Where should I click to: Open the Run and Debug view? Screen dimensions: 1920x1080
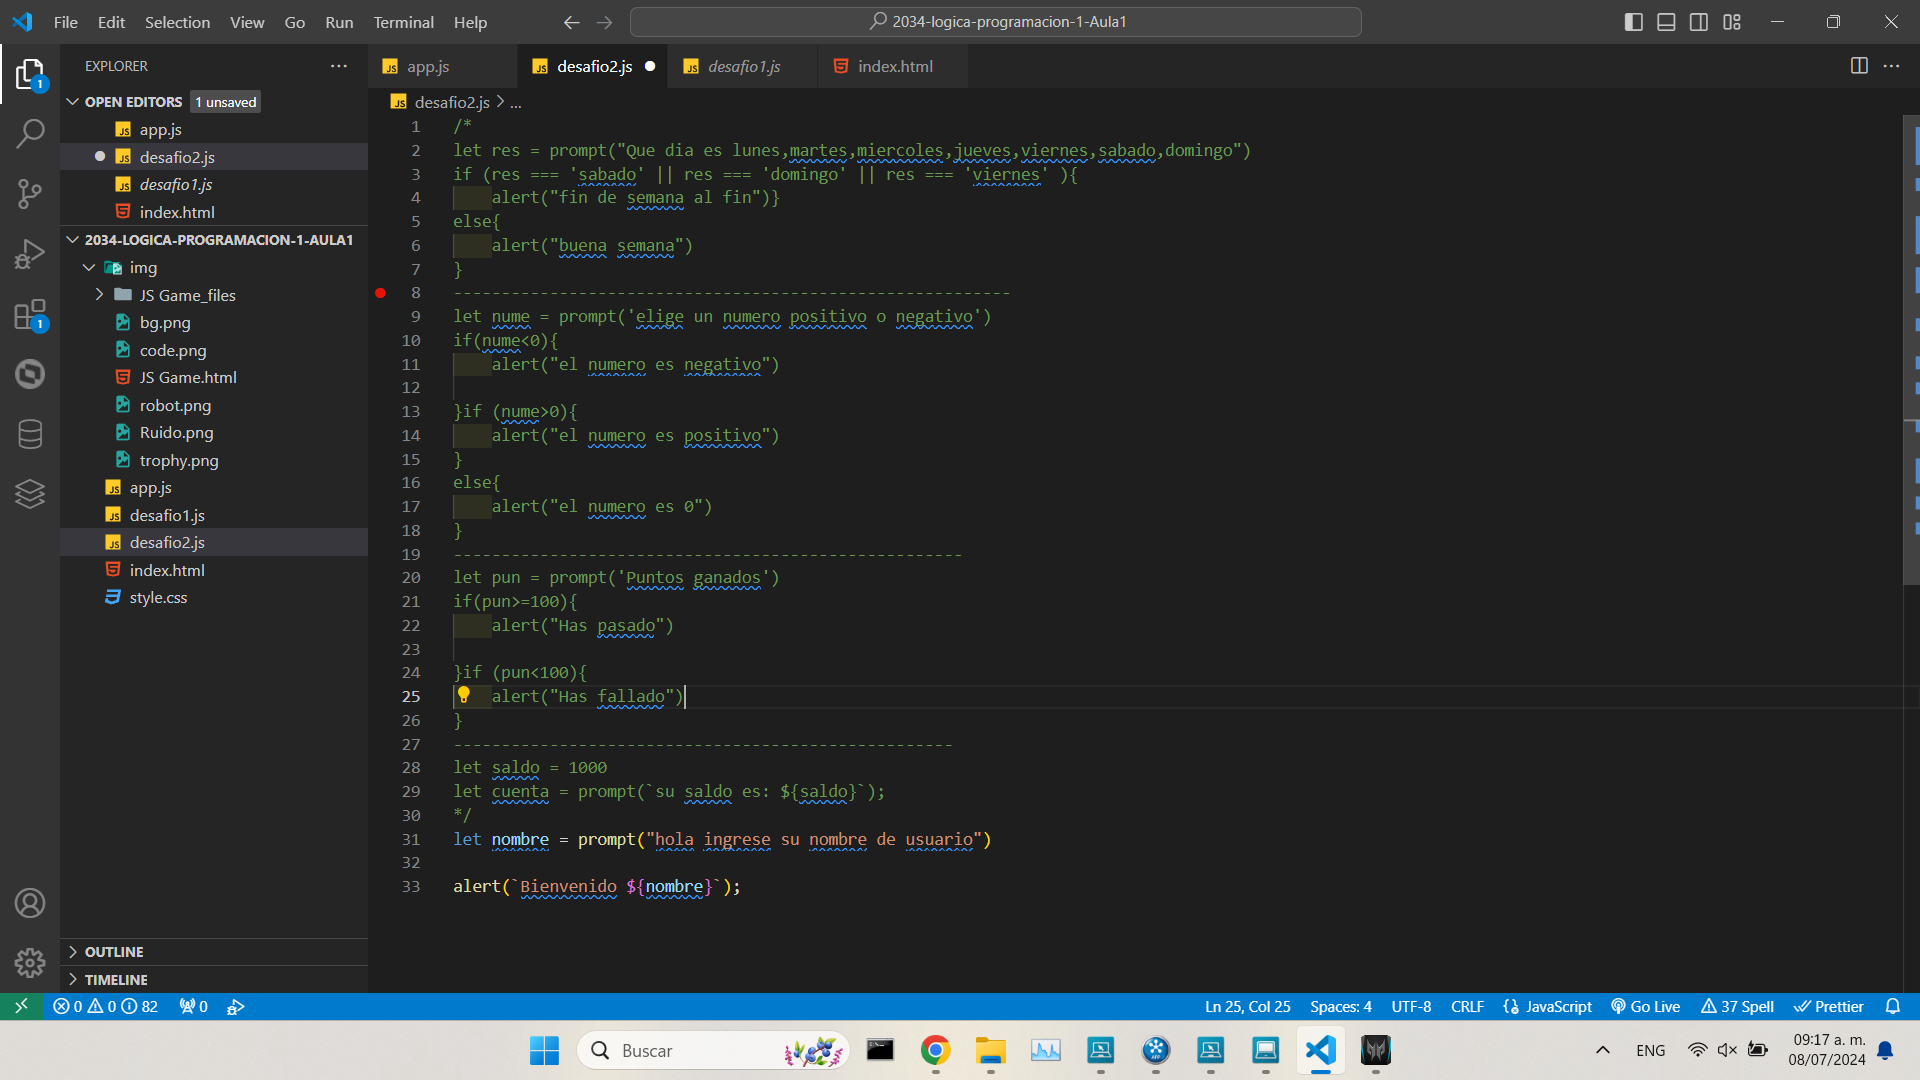click(30, 254)
